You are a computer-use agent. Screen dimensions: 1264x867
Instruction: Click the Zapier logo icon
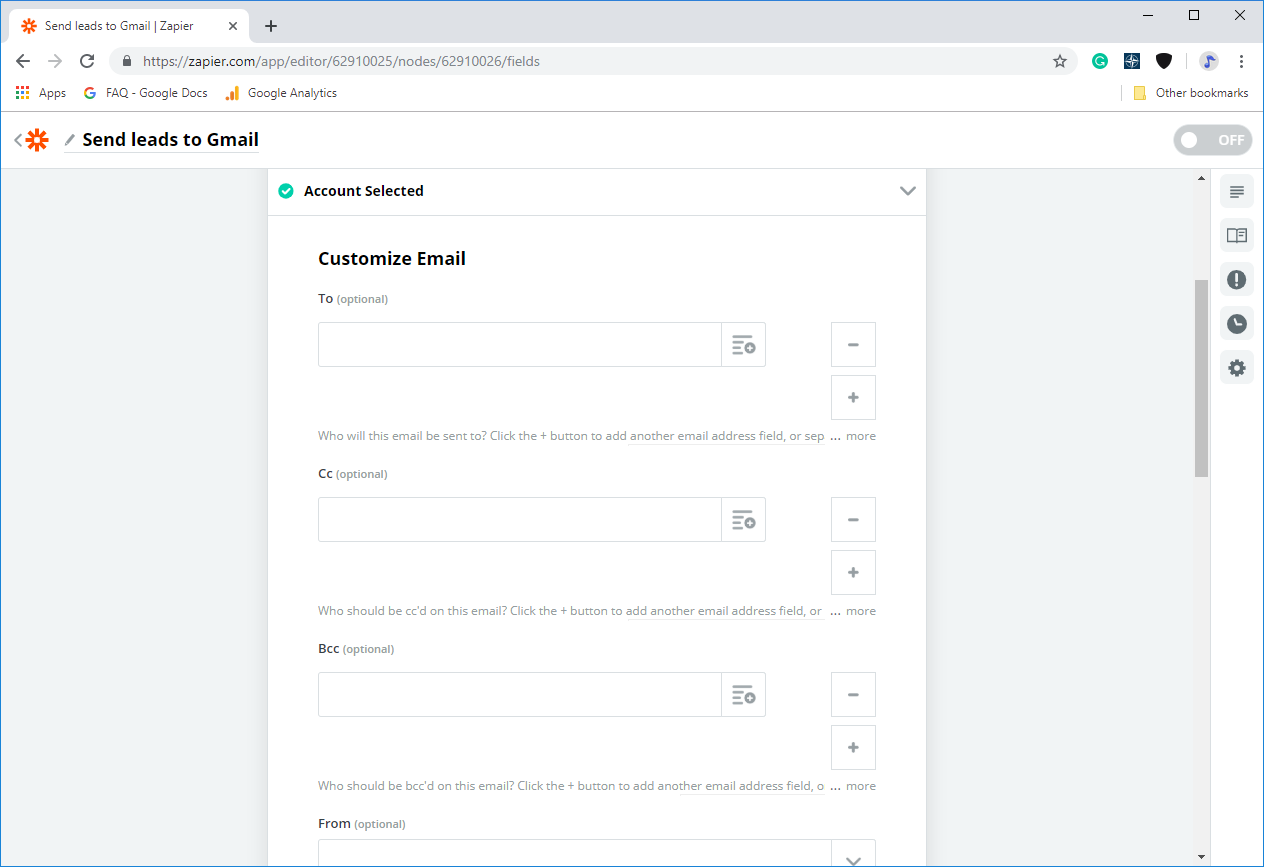[x=37, y=140]
